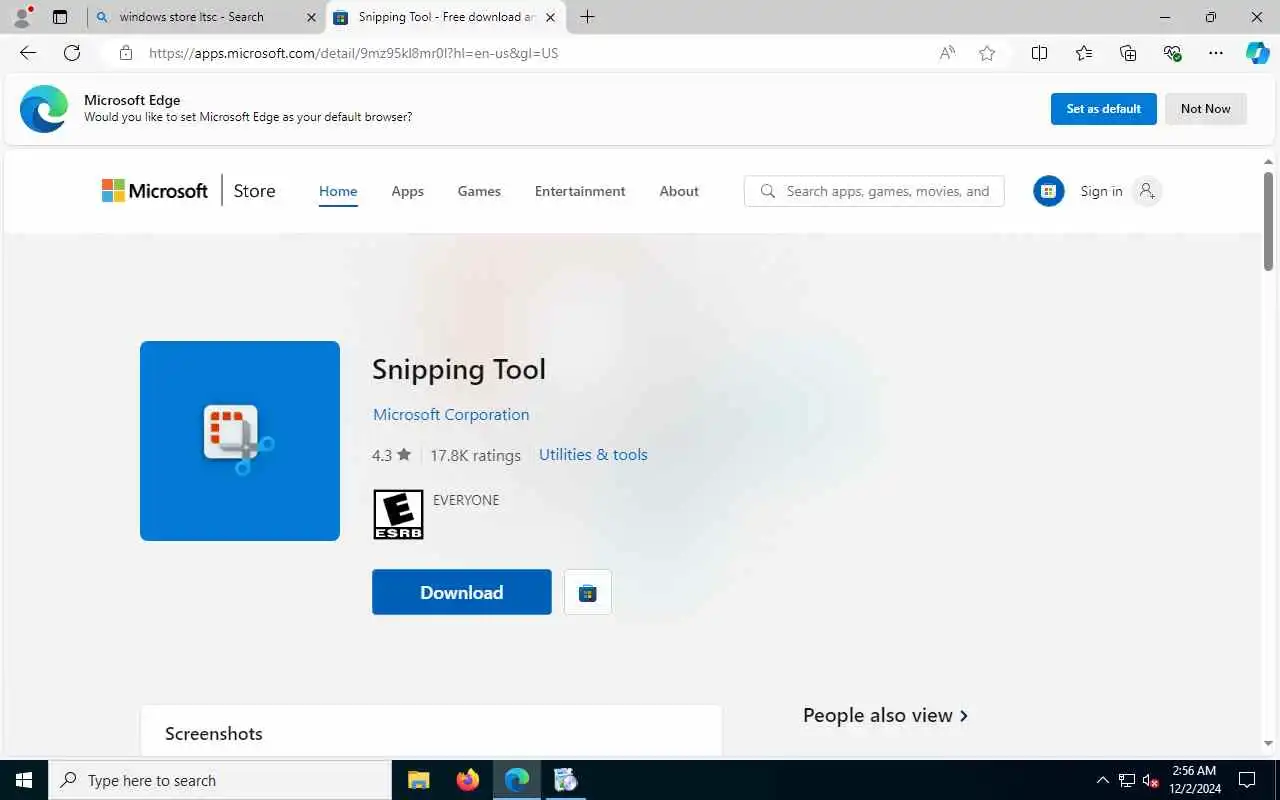Click the scrollbar down arrow
Screen dimensions: 1280x800
pyautogui.click(x=1269, y=744)
